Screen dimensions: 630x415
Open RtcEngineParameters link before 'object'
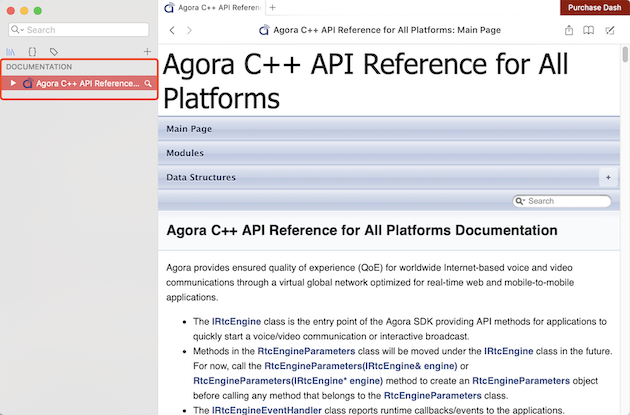[x=521, y=381]
